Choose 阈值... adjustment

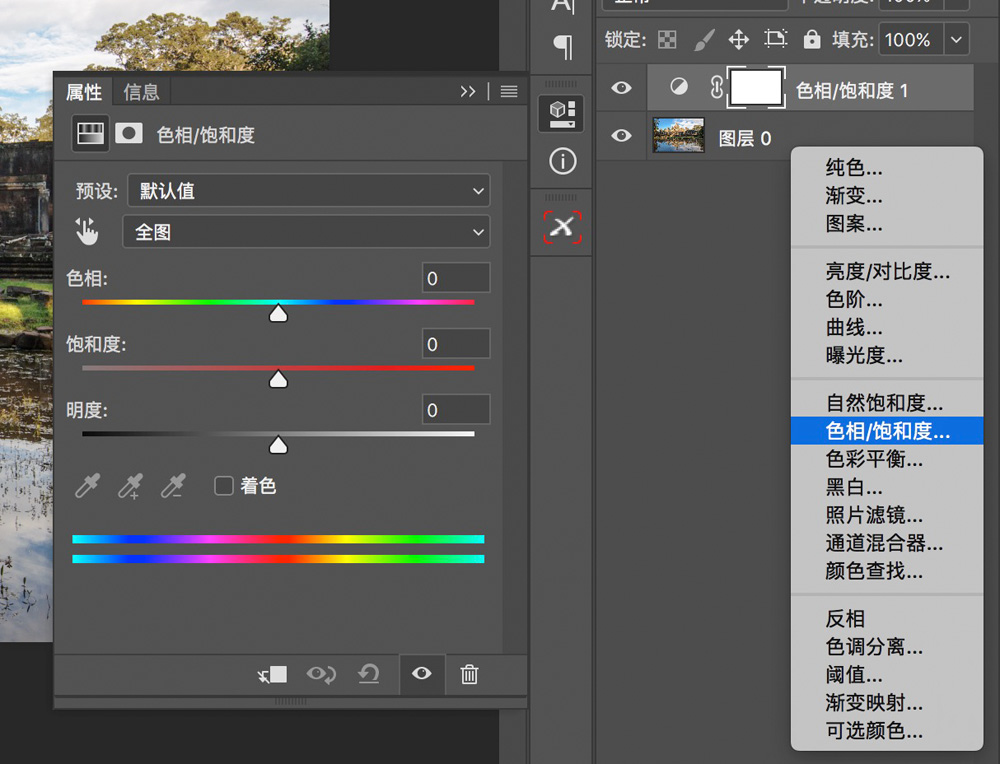(886, 675)
